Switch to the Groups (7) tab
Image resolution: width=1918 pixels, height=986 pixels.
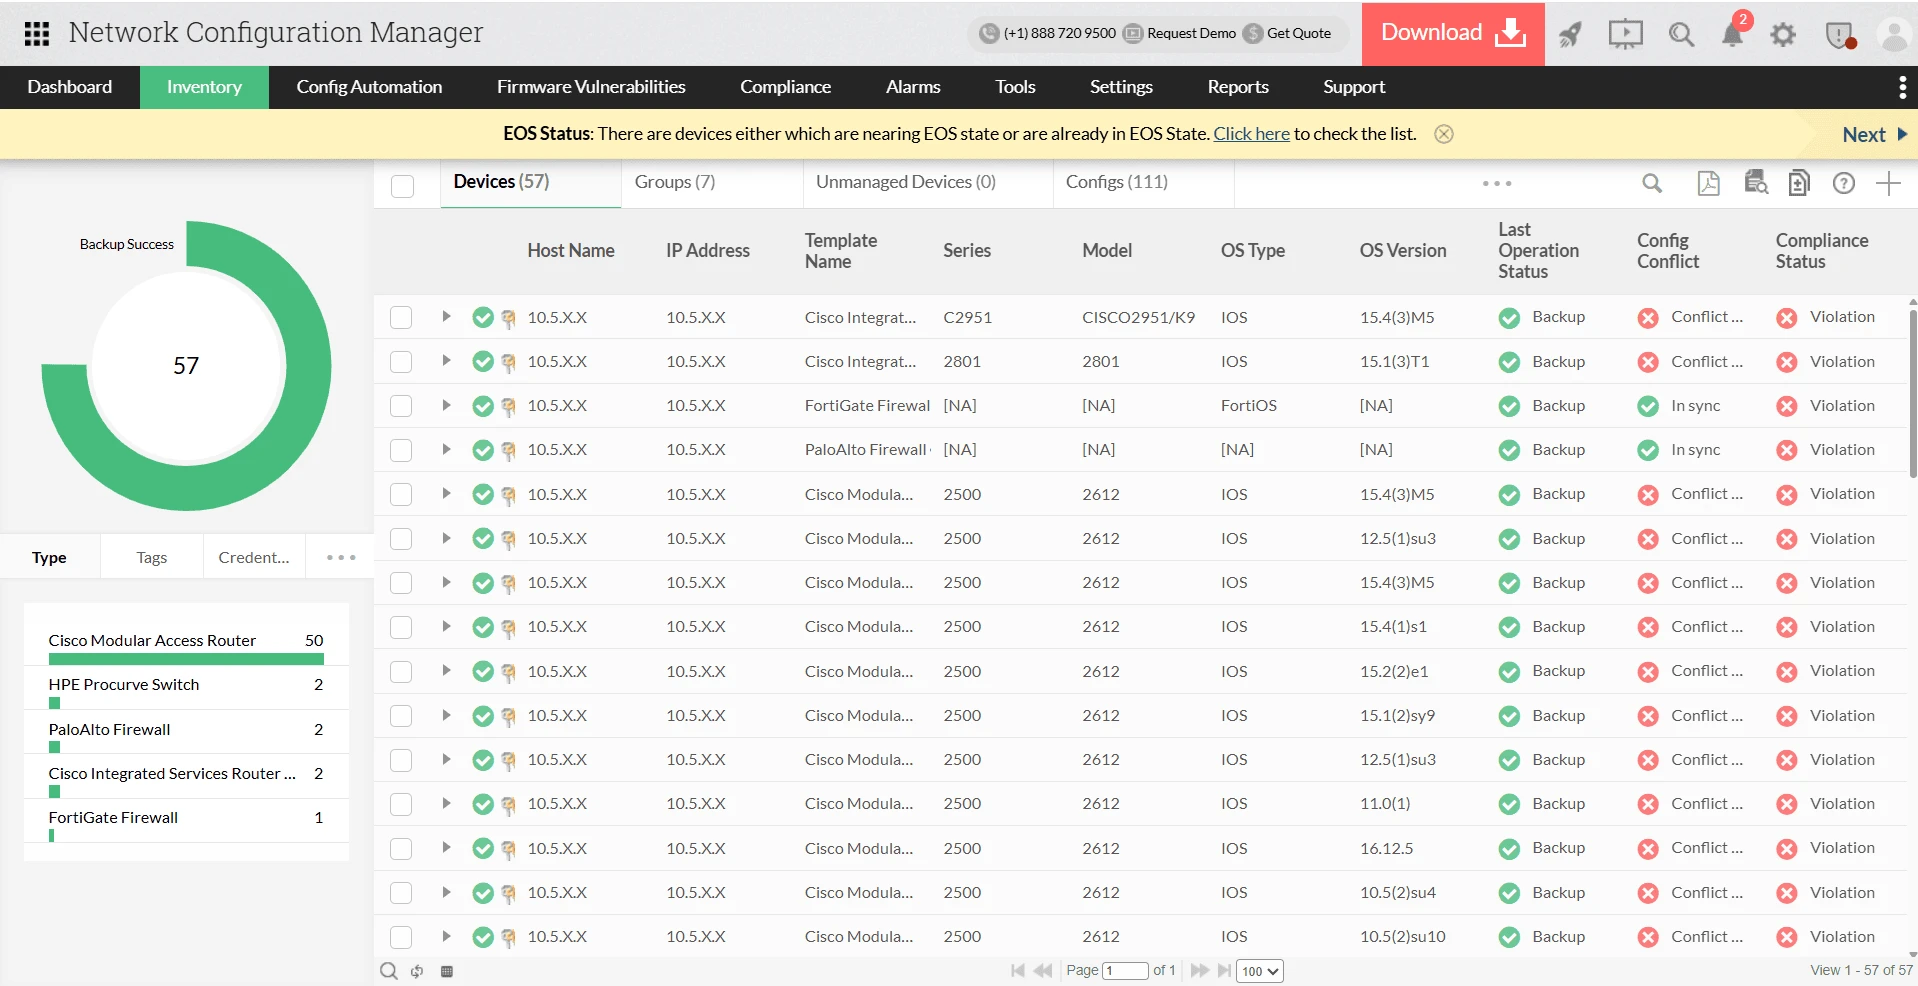coord(675,182)
